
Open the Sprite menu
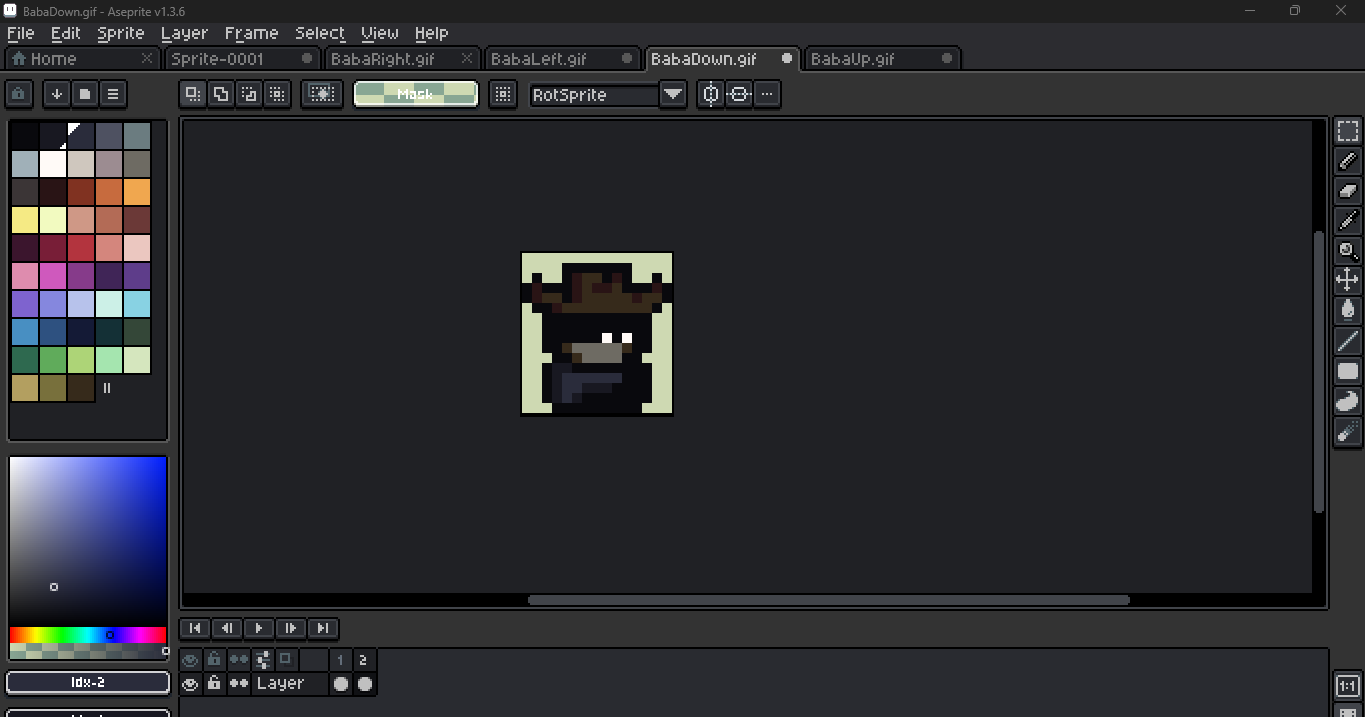121,33
